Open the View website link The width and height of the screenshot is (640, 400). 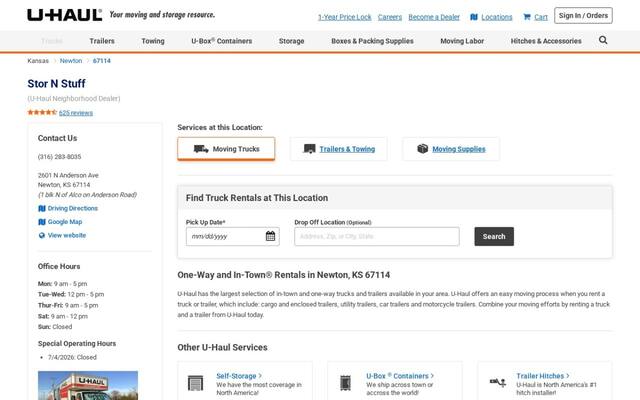coord(67,235)
